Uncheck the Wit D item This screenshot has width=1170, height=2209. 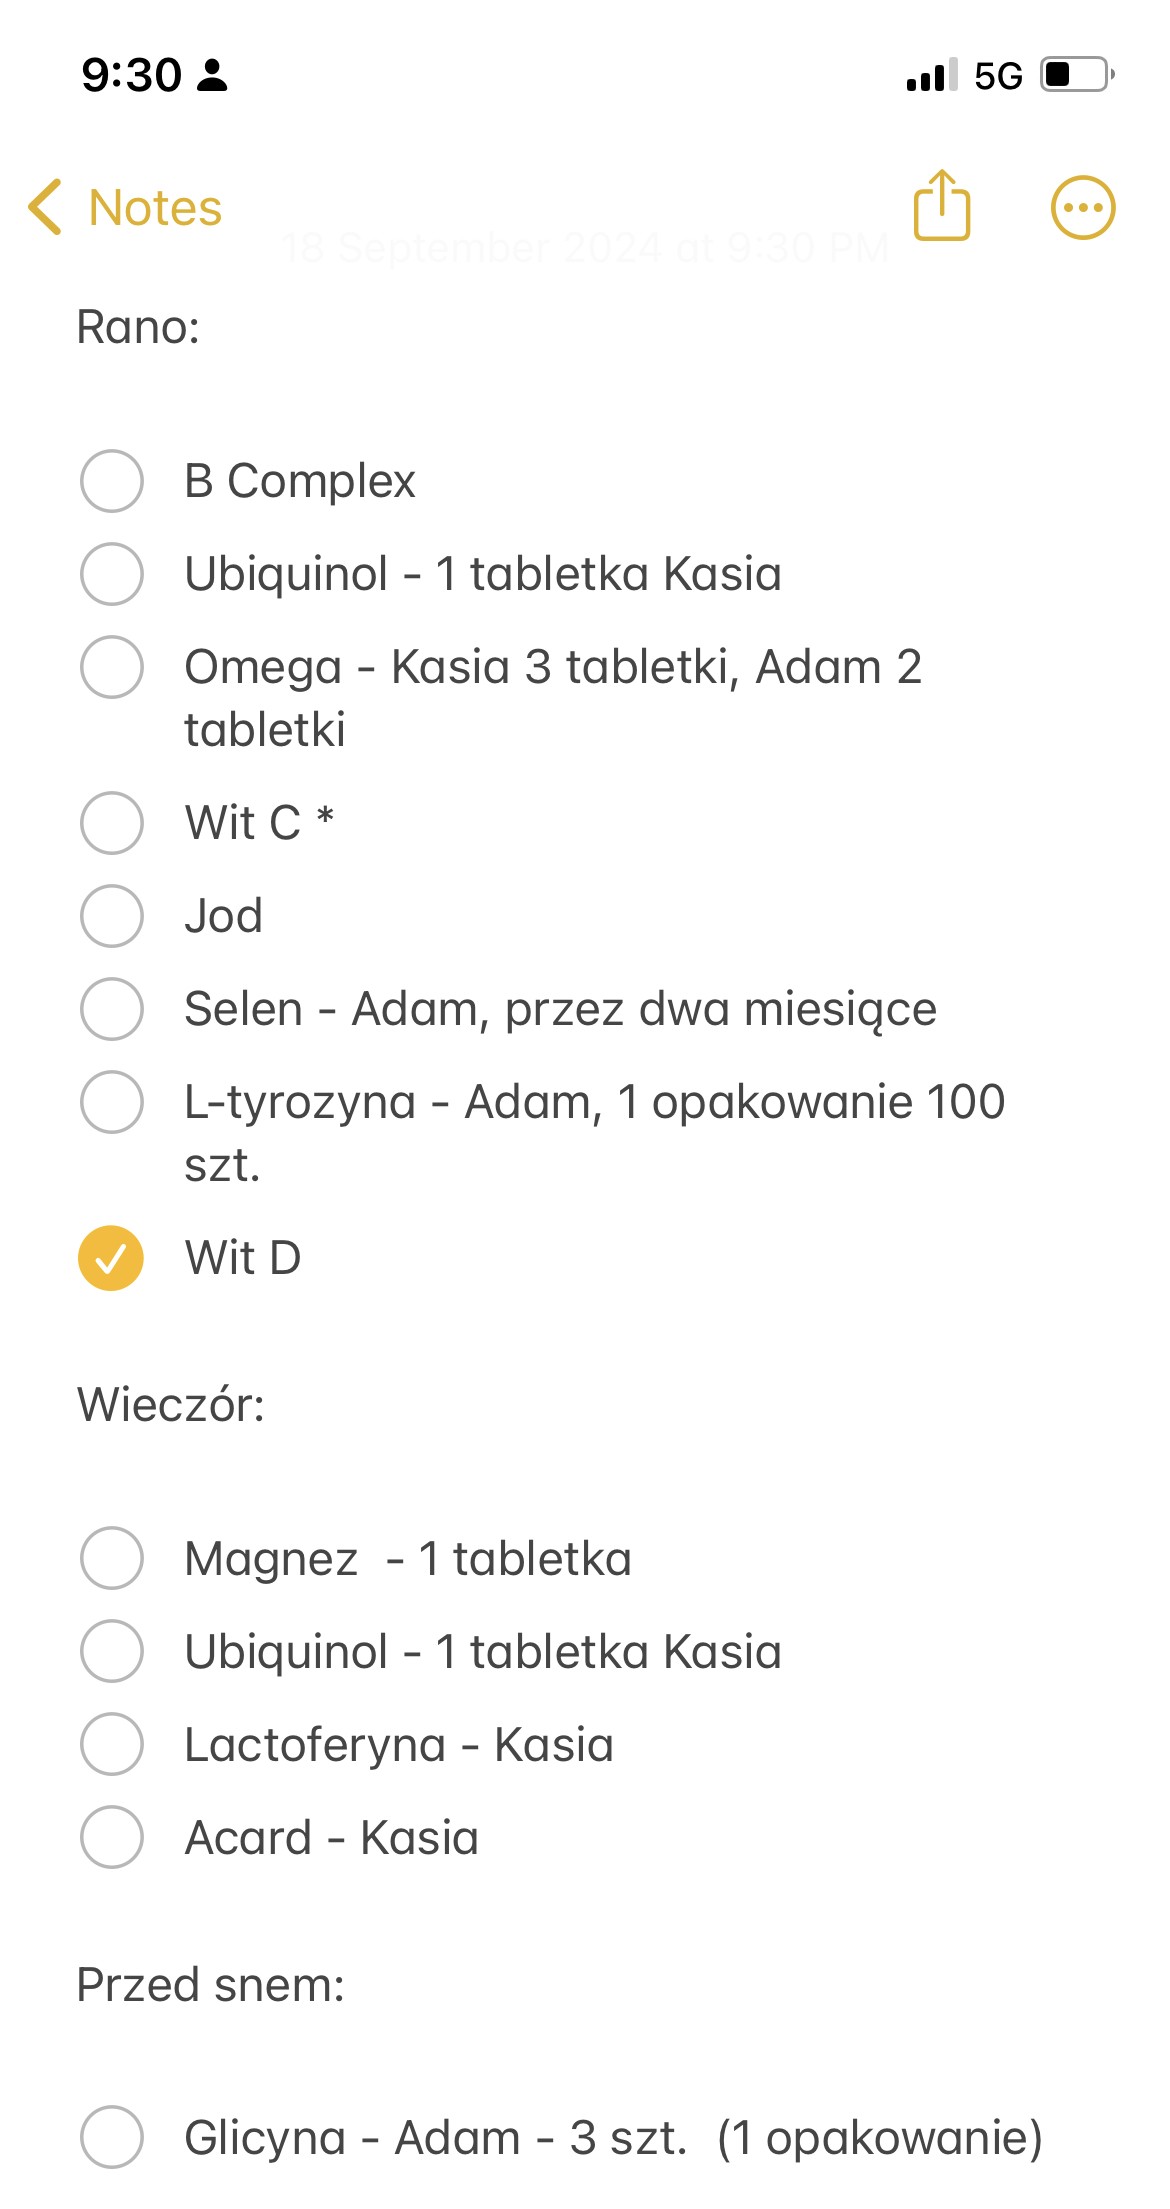point(111,1258)
